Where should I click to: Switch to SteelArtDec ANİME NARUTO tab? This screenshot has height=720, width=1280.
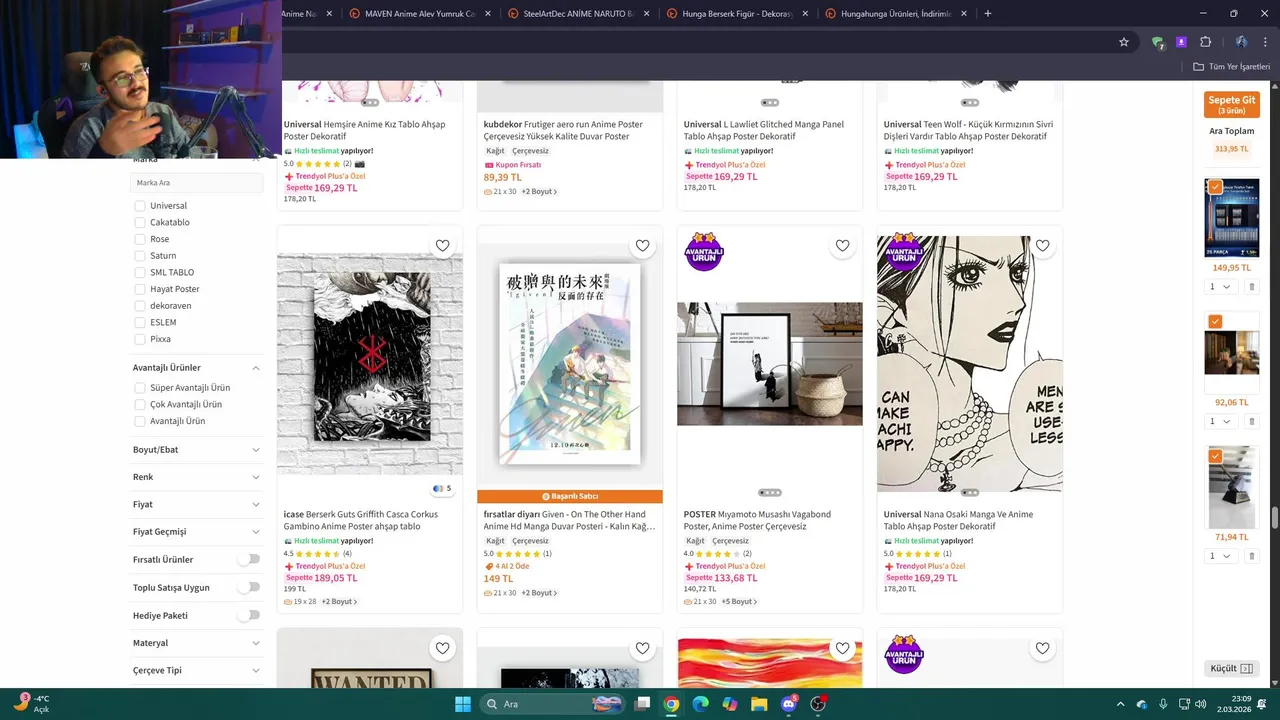point(578,14)
